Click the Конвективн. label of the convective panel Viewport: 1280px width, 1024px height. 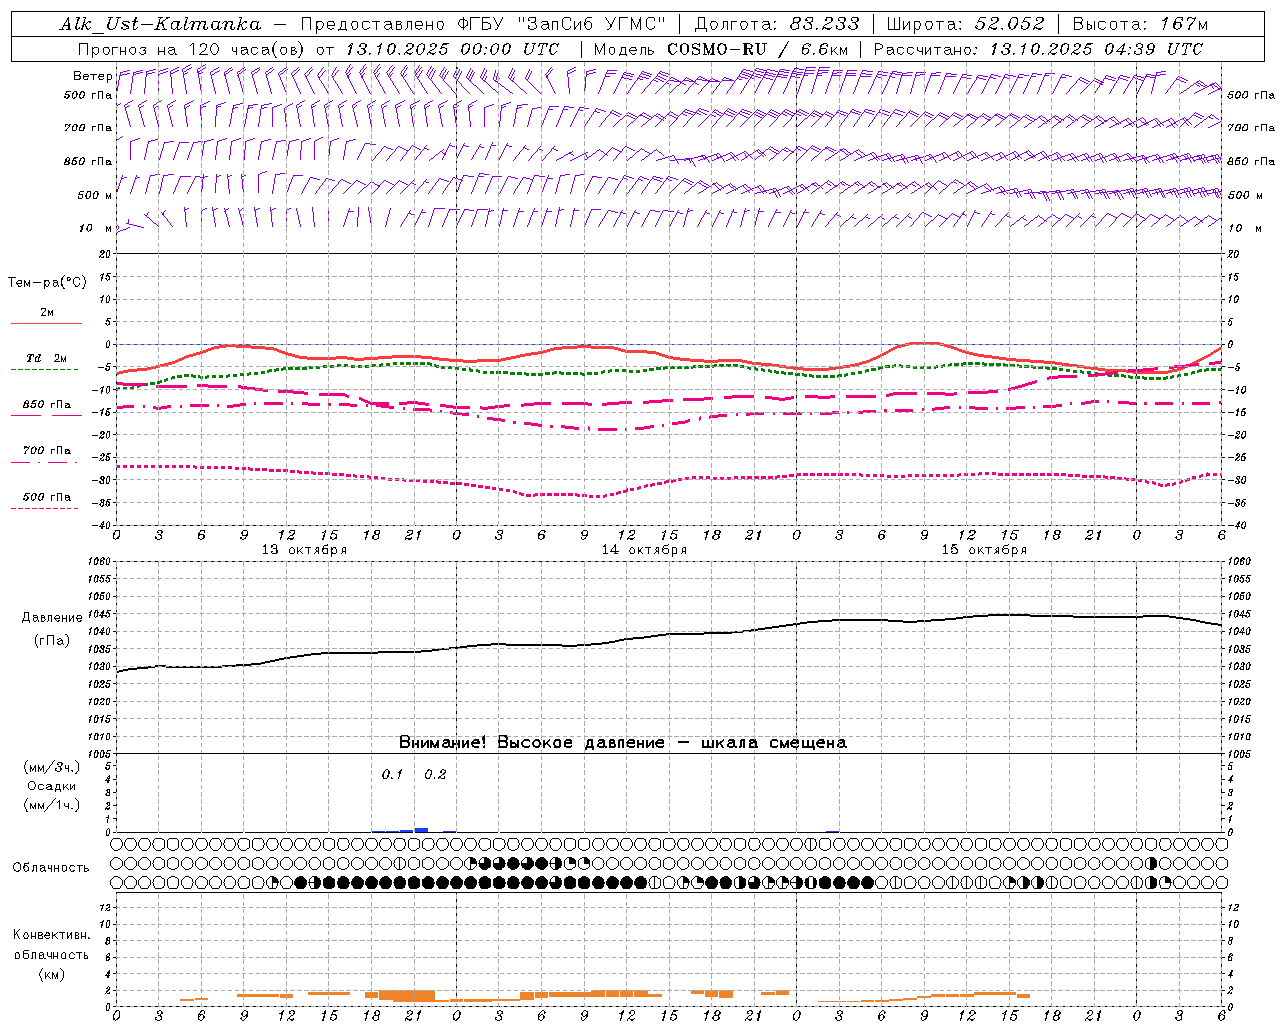(51, 935)
